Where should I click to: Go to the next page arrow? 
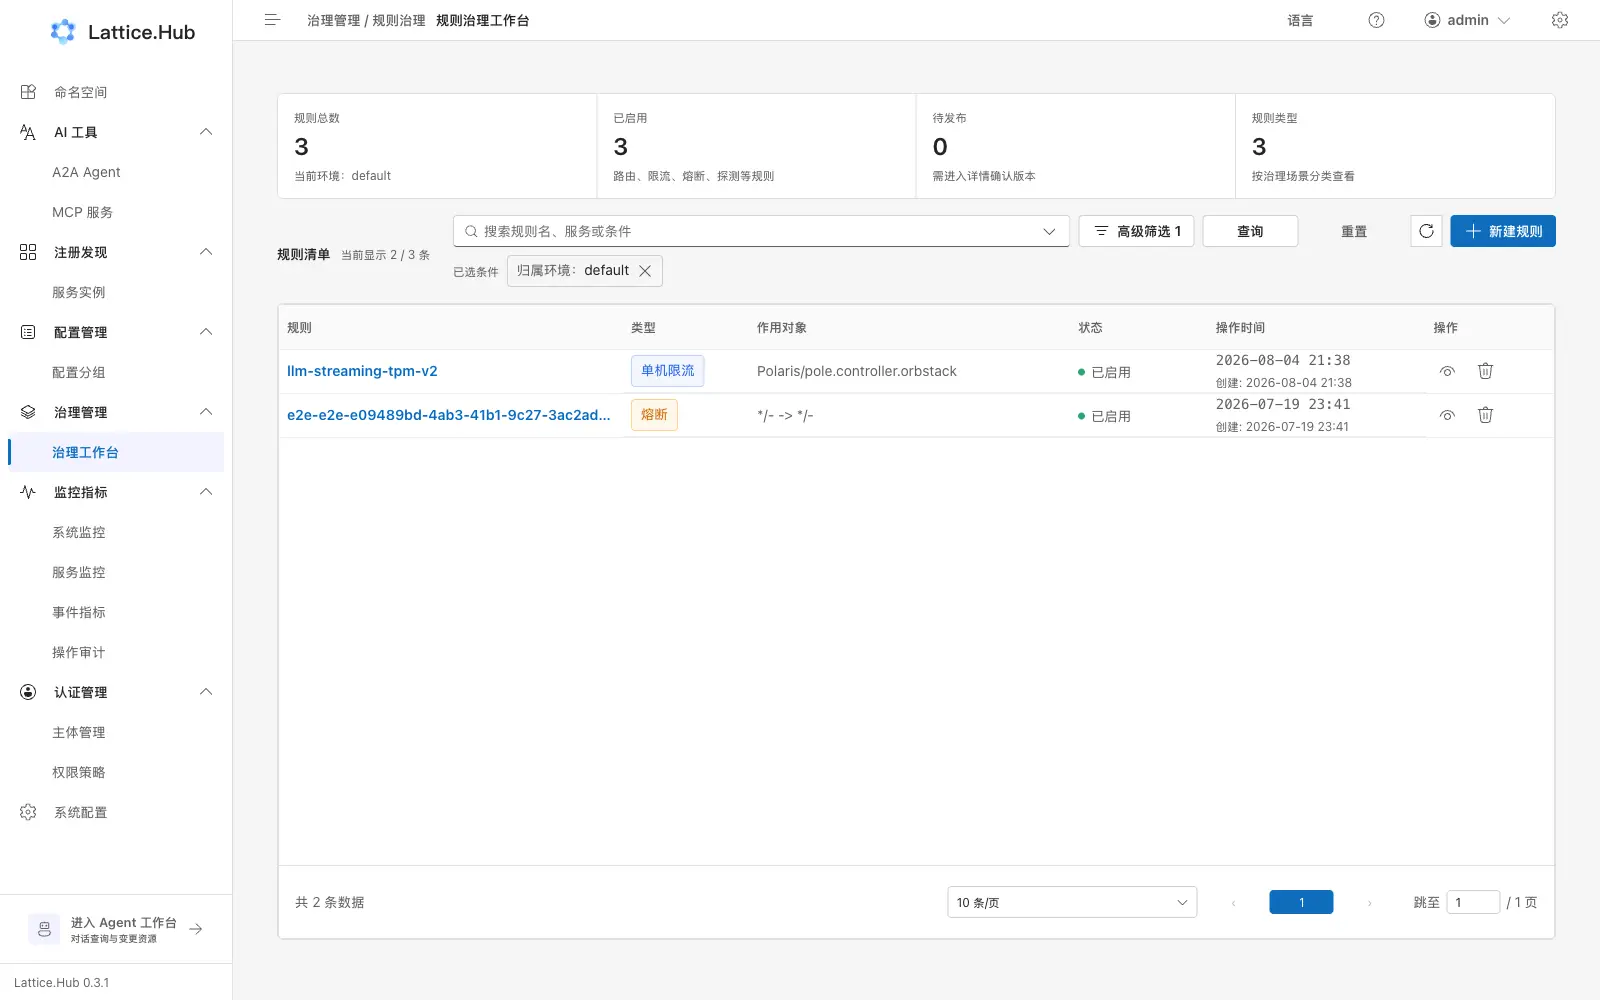(1369, 903)
